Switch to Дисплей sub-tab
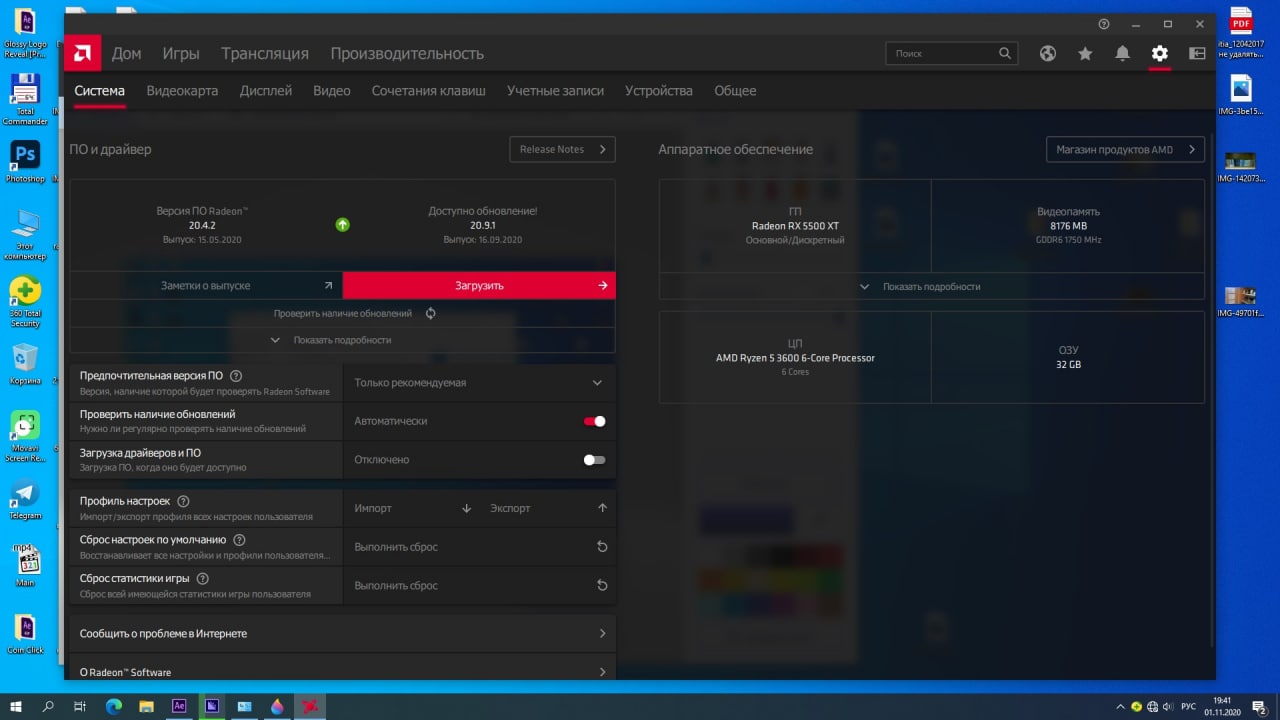The image size is (1280, 720). (266, 91)
